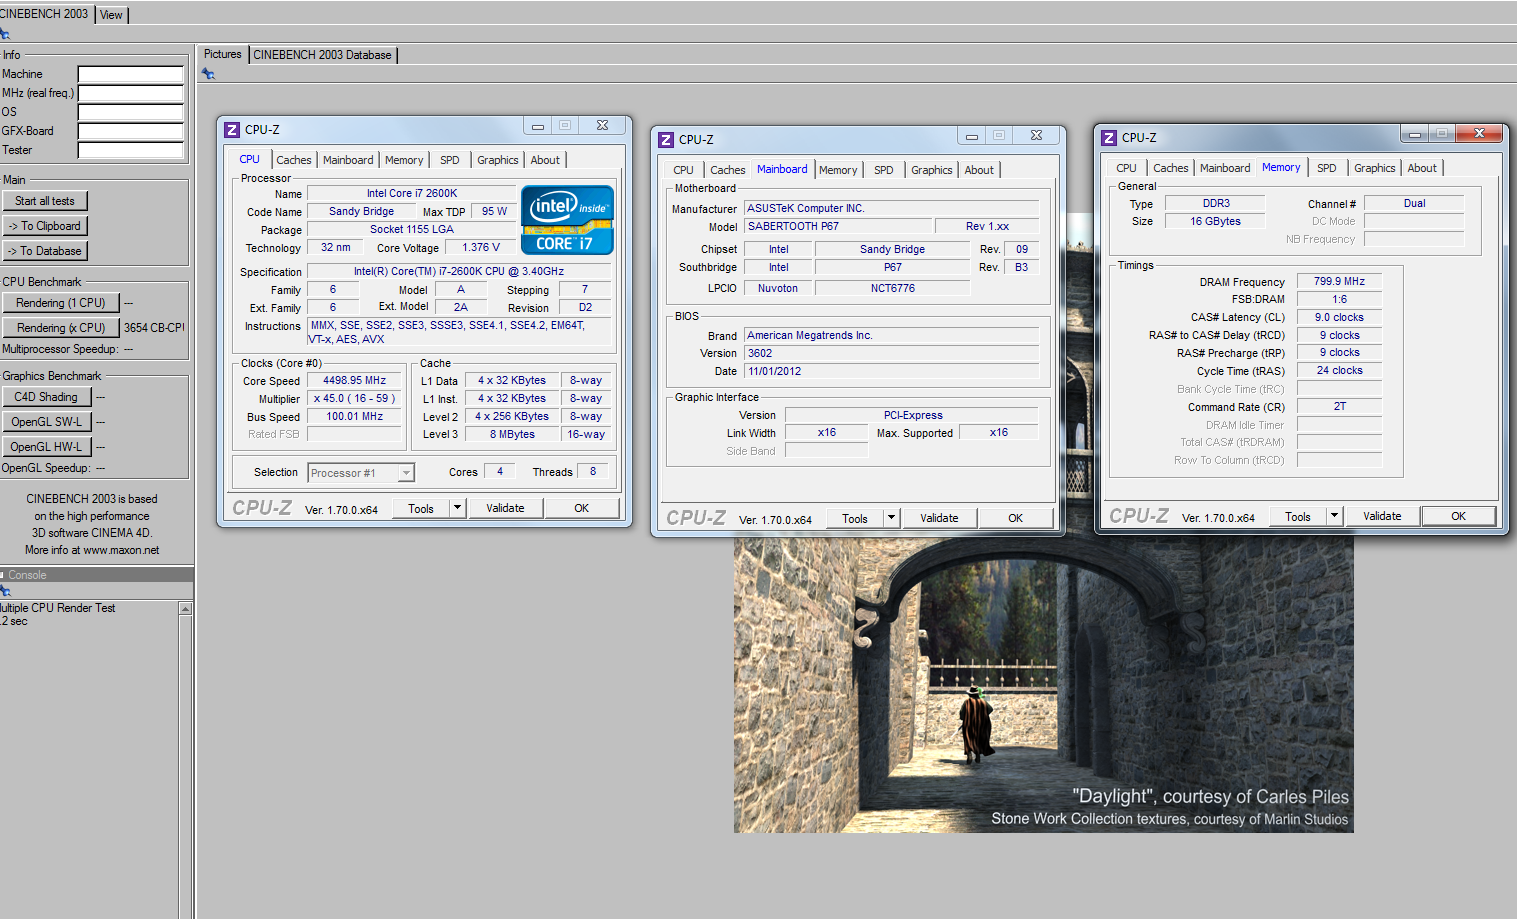Open Graphics tab in Memory window
Viewport: 1517px width, 919px height.
pyautogui.click(x=1375, y=168)
